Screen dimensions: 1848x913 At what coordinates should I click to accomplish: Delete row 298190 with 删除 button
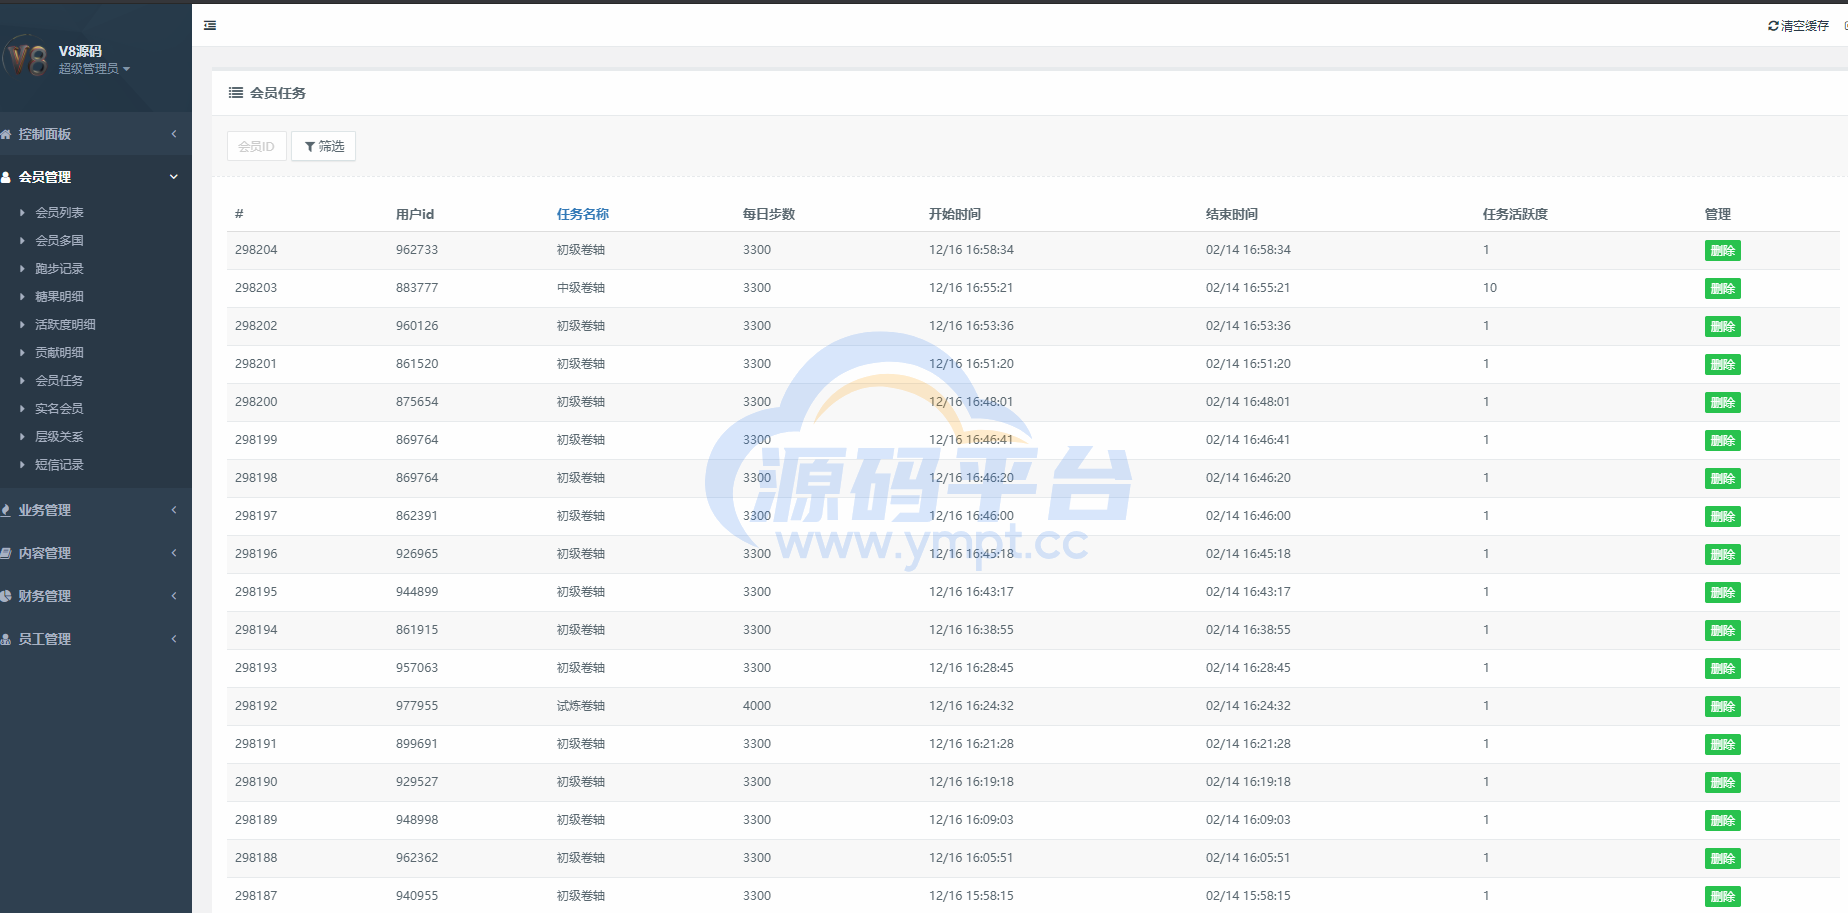(x=1722, y=783)
